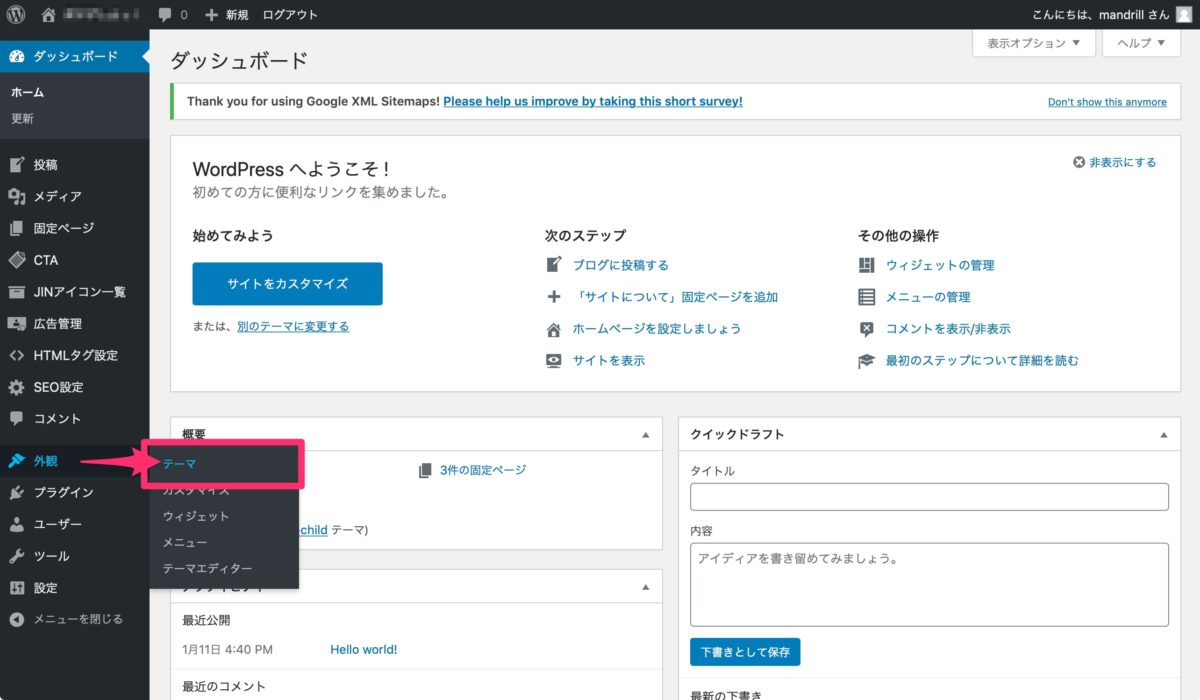1200x700 pixels.
Task: Click the メニューを閉じる collapse arrow icon
Action: coord(17,619)
